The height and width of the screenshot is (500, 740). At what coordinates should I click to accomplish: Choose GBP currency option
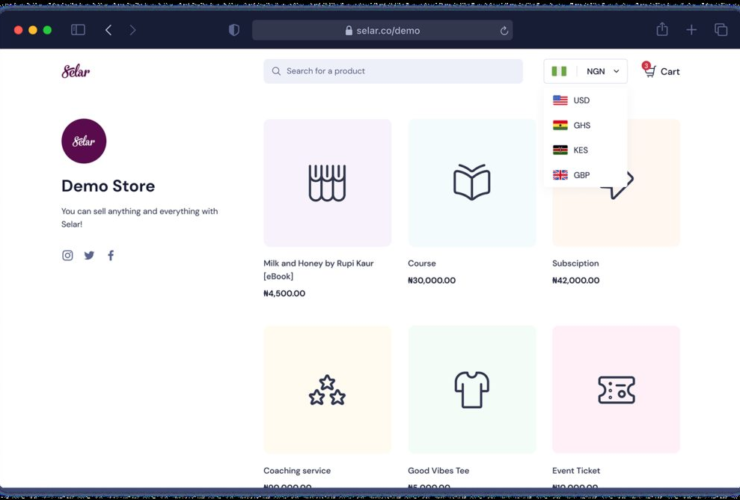point(581,175)
